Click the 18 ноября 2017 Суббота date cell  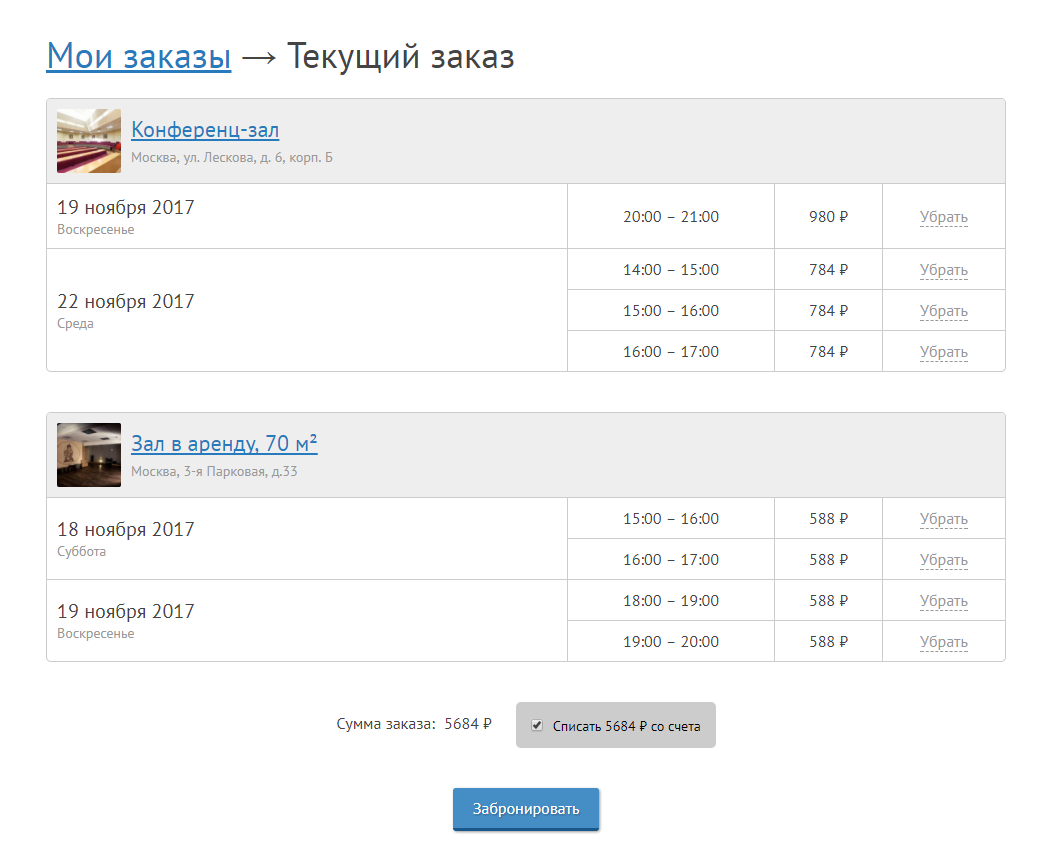126,530
